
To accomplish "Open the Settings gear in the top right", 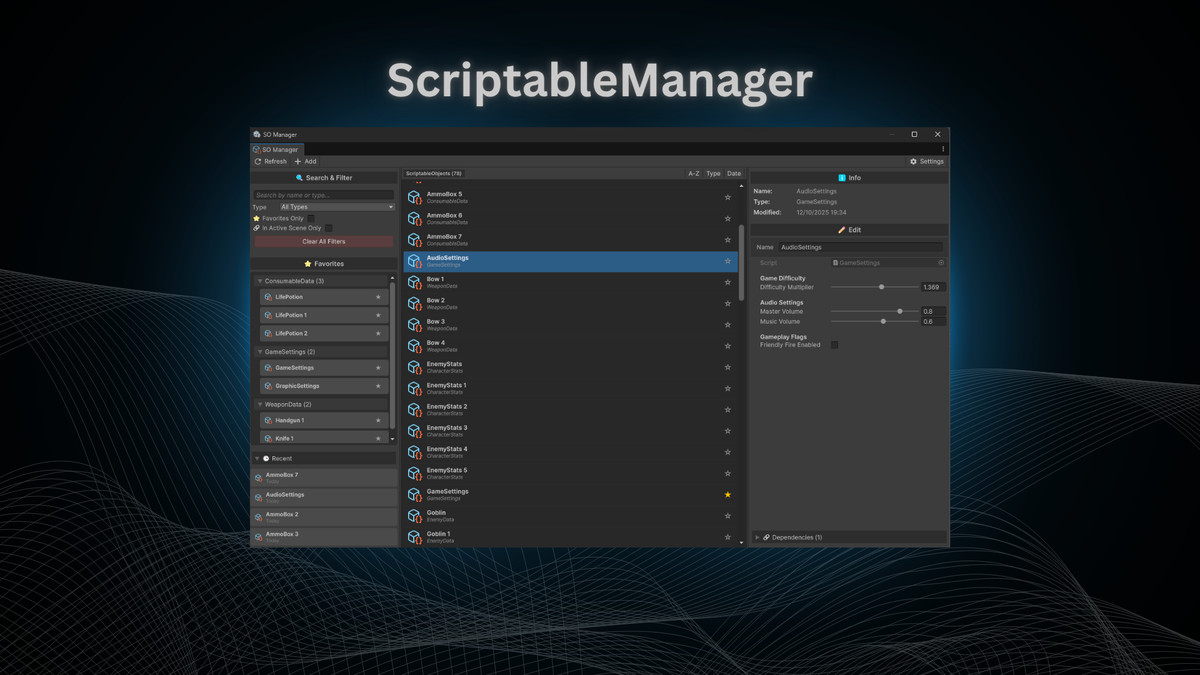I will 914,161.
